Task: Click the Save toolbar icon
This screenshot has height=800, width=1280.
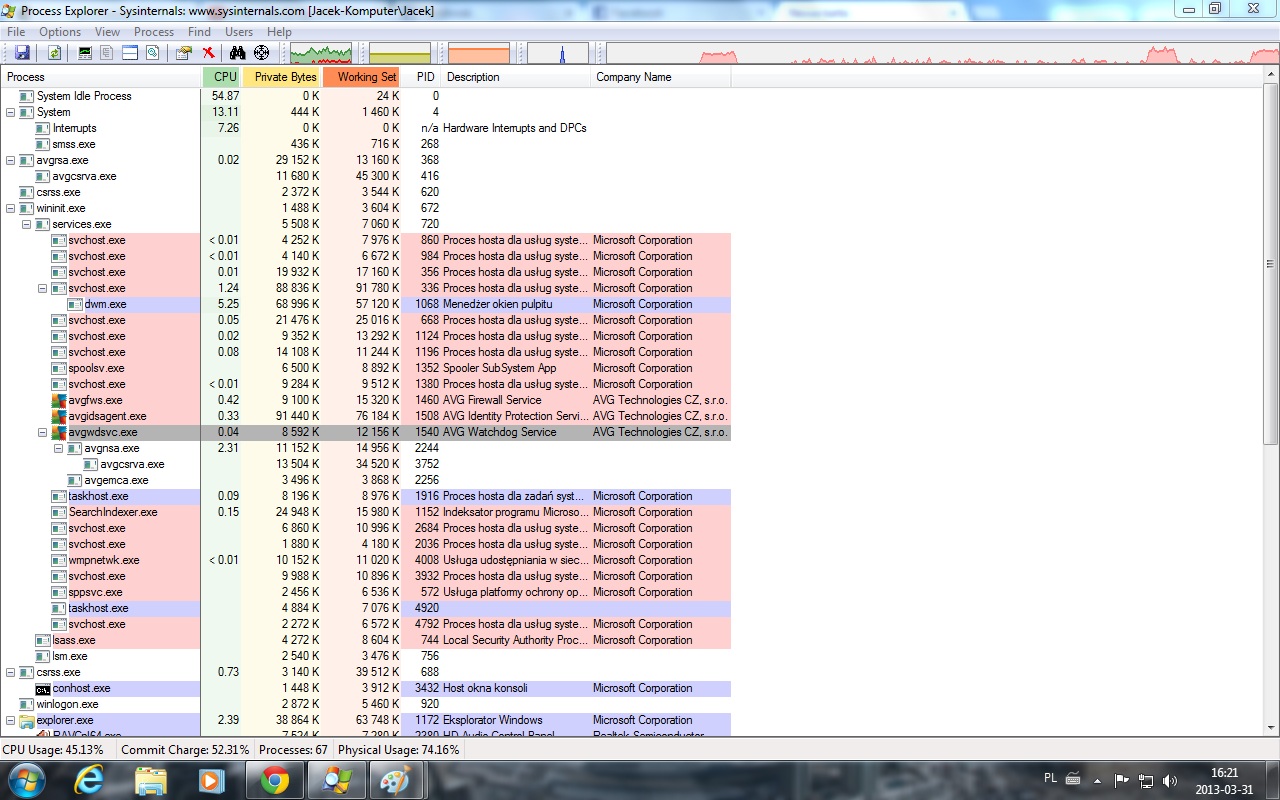Action: 22,53
